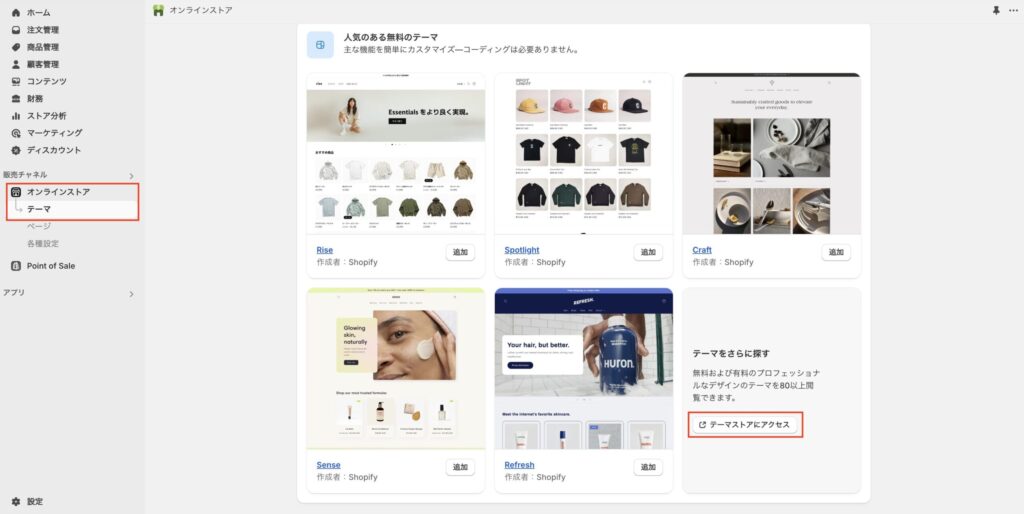Open コンテンツ in the sidebar
The image size is (1024, 514).
pos(46,81)
